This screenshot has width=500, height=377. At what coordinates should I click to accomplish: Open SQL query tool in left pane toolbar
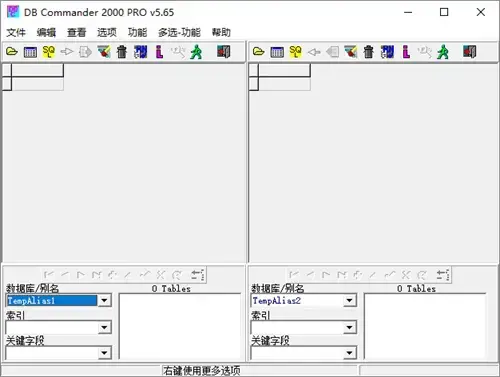(x=49, y=52)
